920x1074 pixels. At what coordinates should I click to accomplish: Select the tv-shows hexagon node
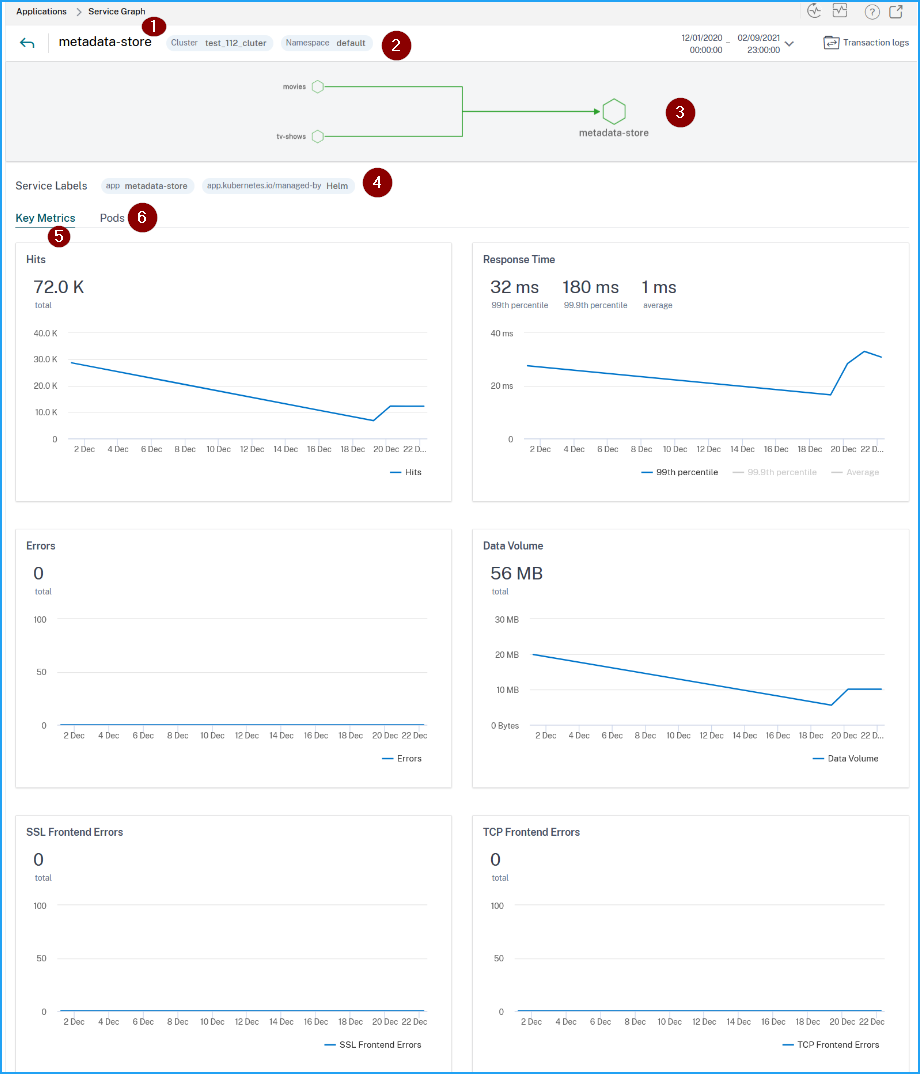coord(318,136)
